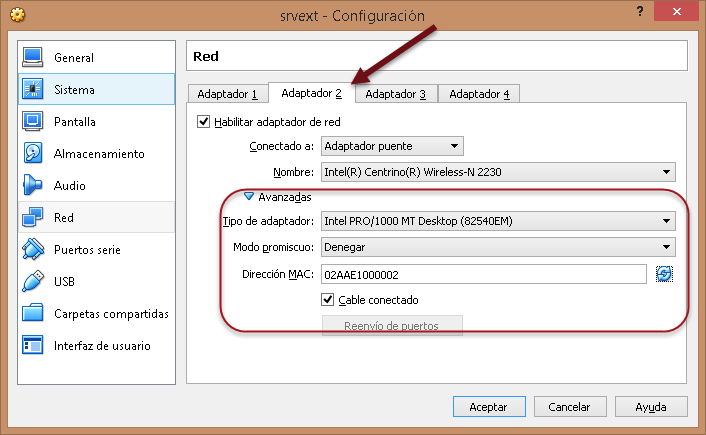Open the Tipo de adaptador dropdown
Image resolution: width=706 pixels, height=435 pixels.
click(497, 222)
